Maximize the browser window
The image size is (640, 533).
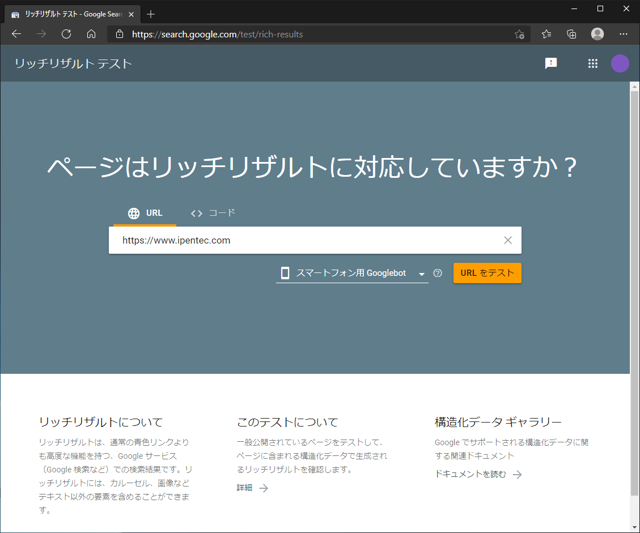click(x=600, y=9)
